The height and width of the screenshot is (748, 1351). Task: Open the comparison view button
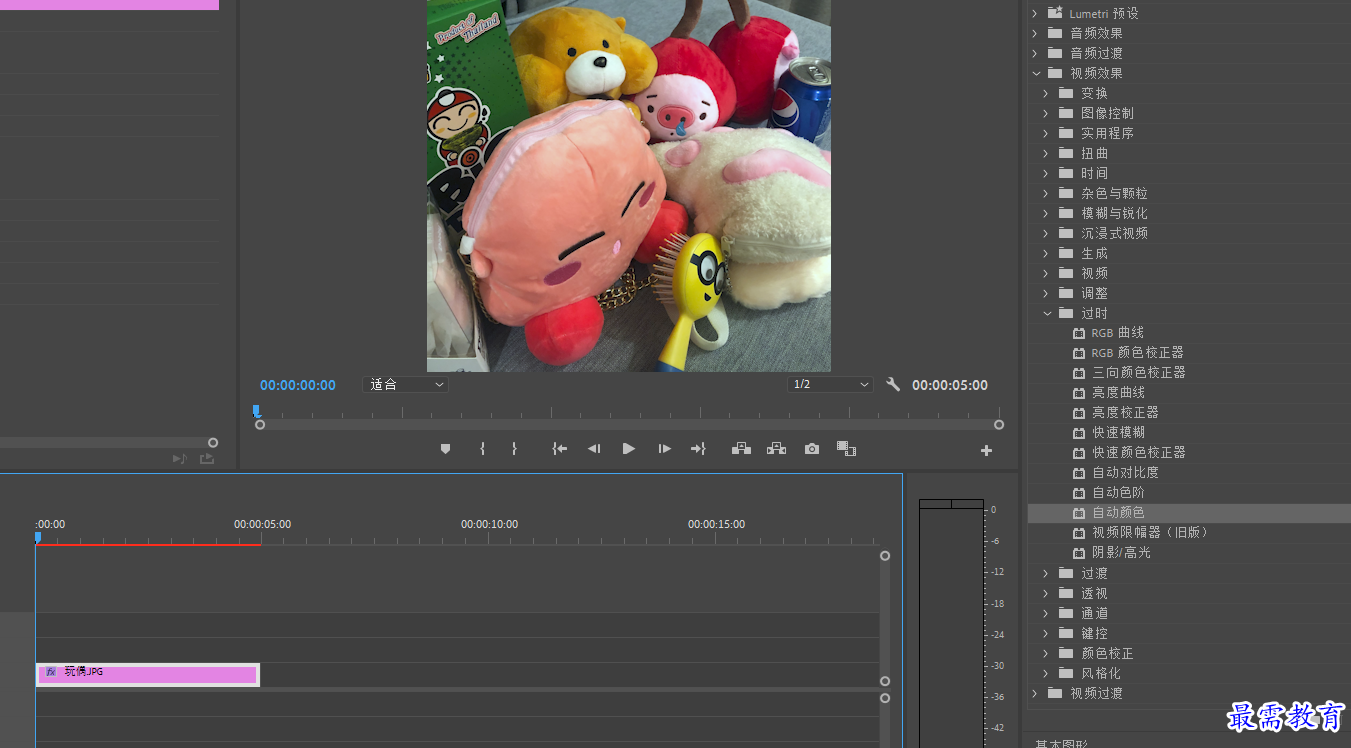click(x=846, y=449)
